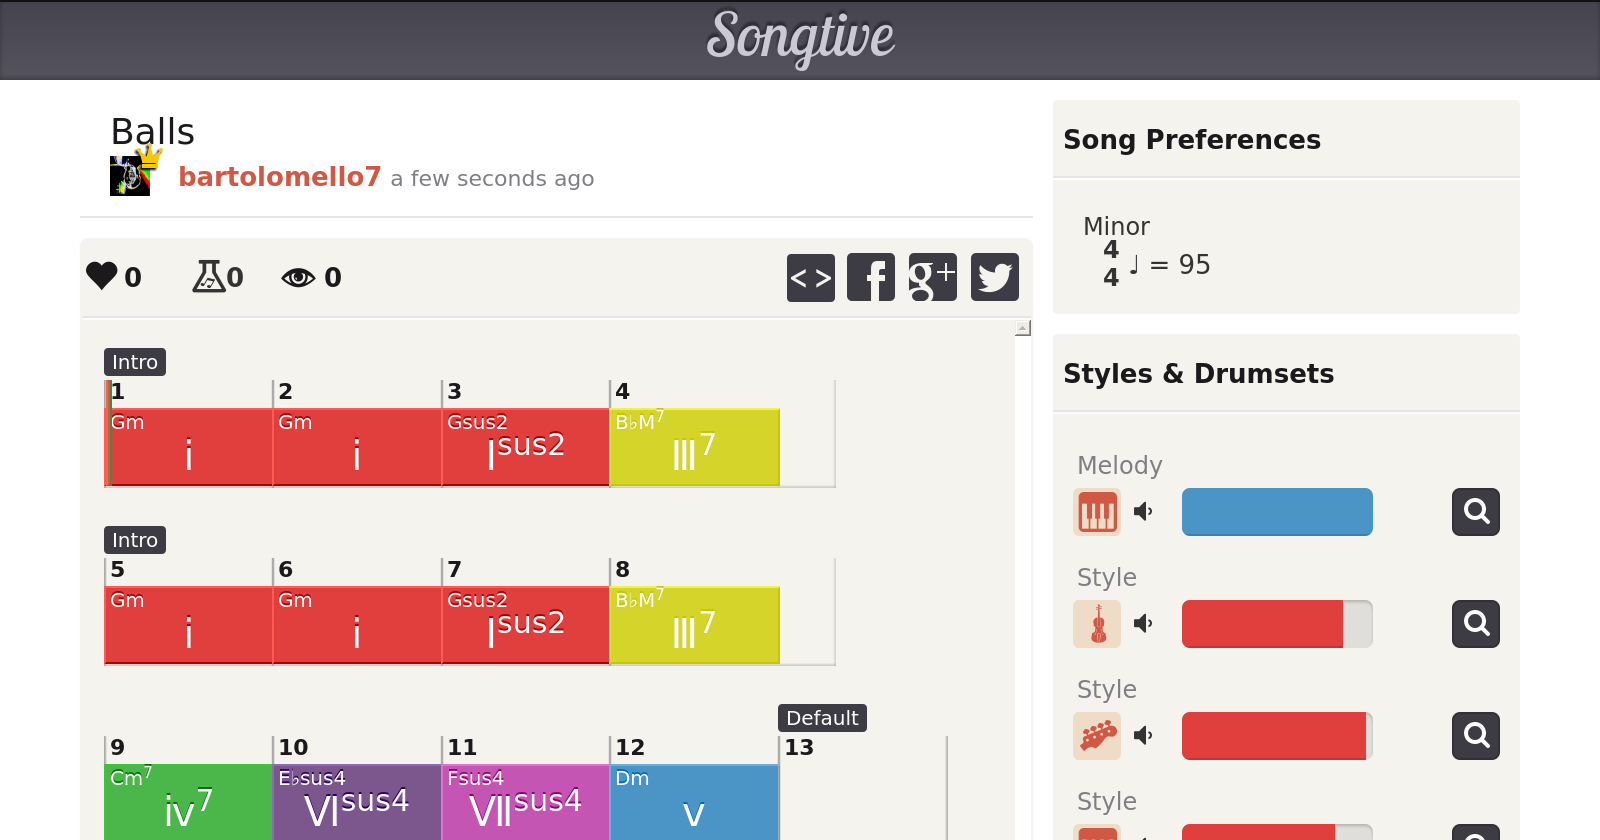This screenshot has width=1600, height=840.
Task: Adjust the Melody blue volume slider
Action: click(1277, 512)
